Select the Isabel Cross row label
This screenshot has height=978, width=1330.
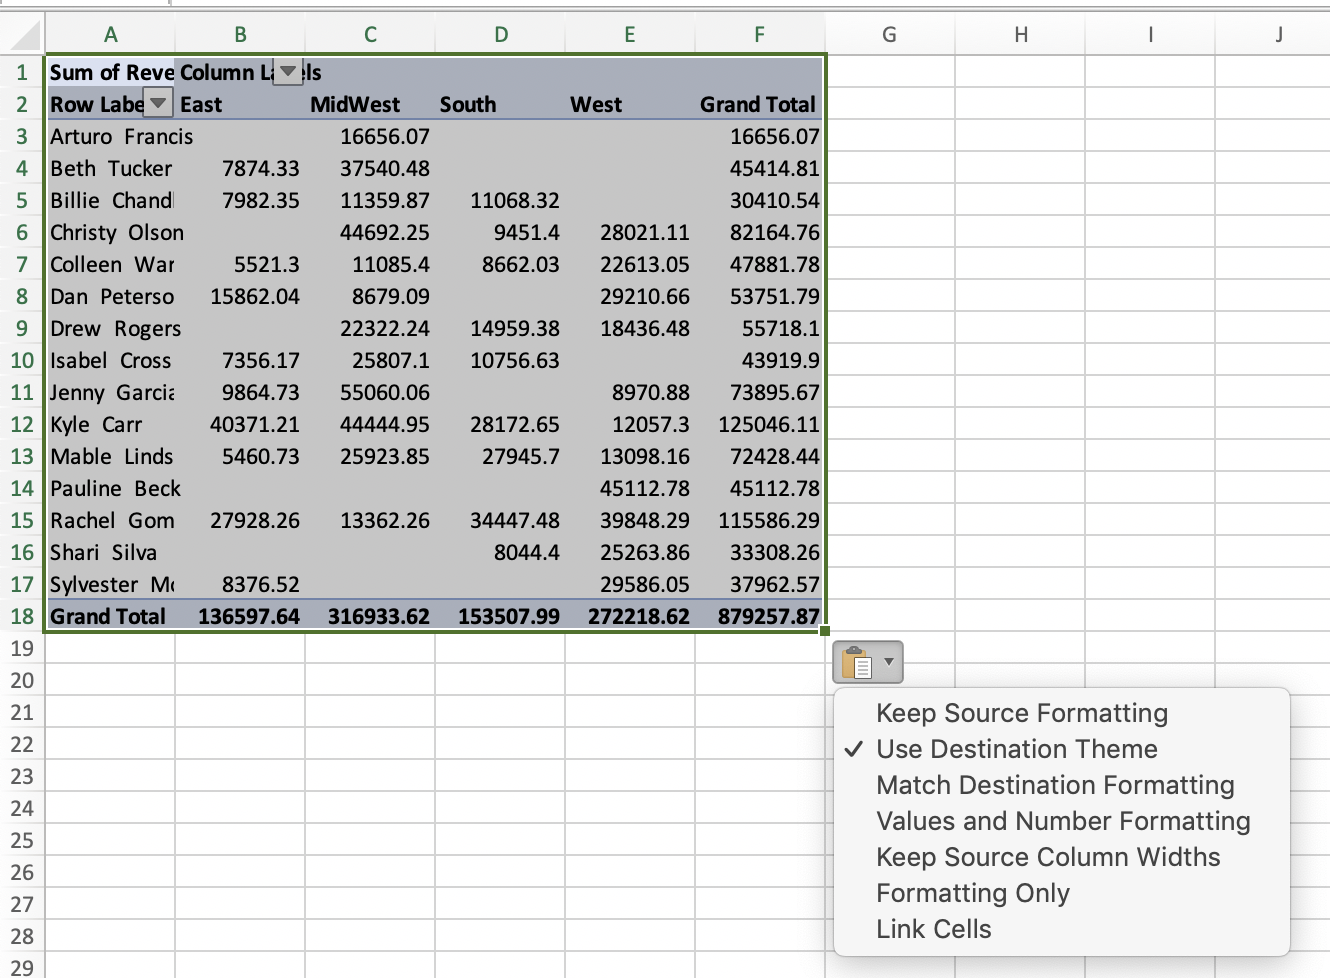[x=110, y=360]
